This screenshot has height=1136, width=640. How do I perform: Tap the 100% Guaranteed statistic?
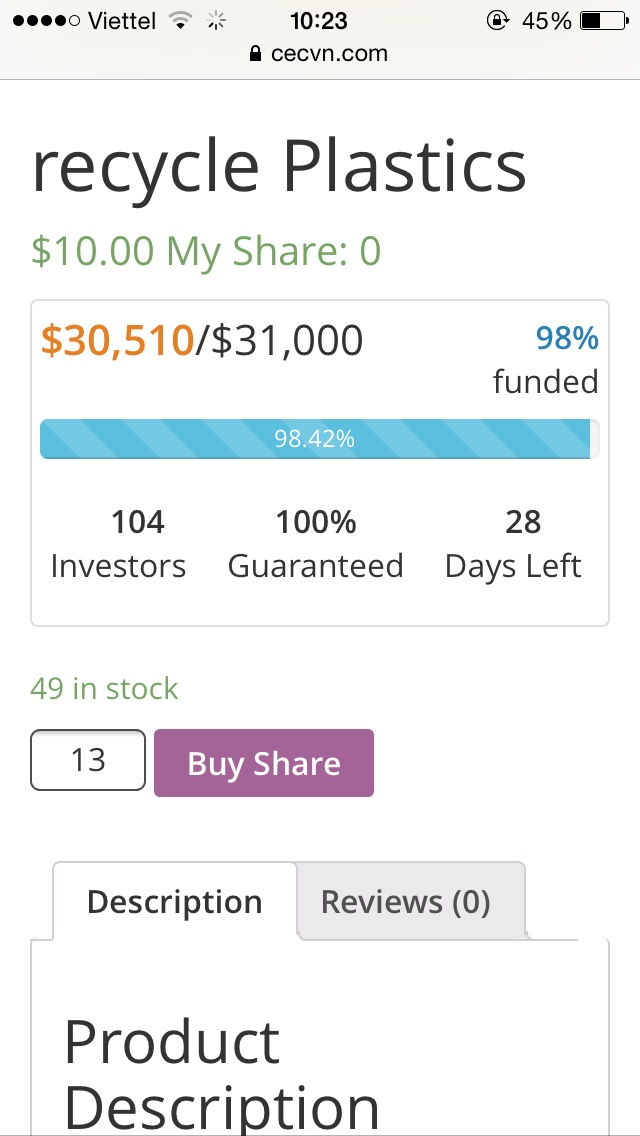[315, 544]
